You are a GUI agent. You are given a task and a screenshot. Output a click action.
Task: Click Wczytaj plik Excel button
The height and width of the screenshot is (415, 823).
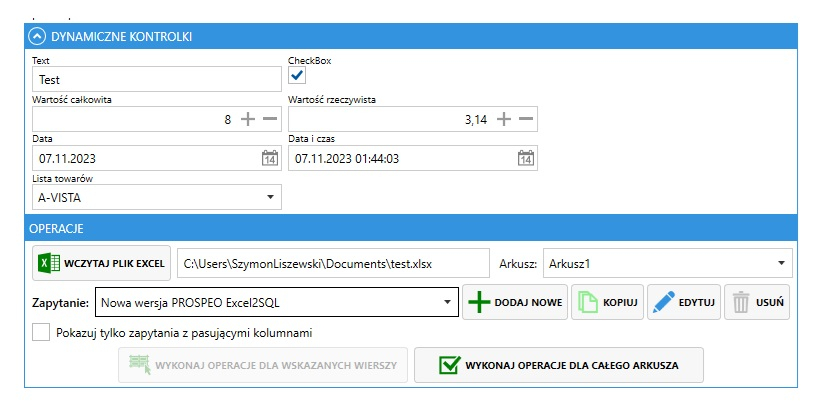point(102,263)
